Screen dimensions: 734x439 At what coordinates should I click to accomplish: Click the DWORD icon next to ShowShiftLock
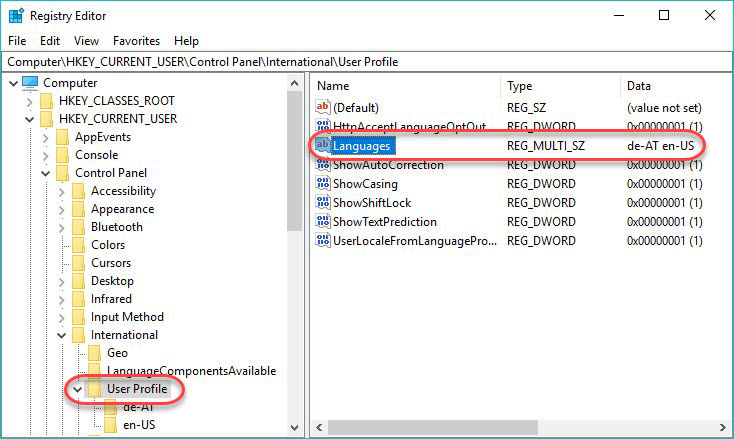[x=323, y=203]
